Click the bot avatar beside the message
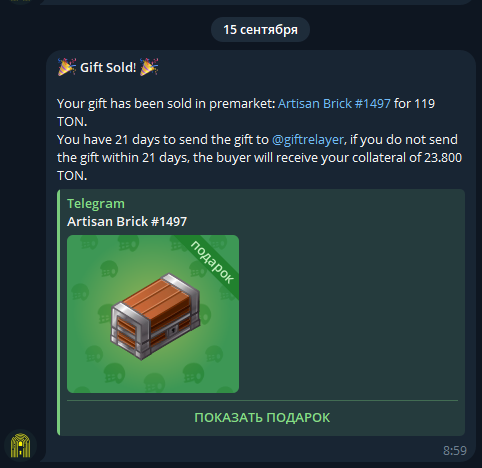This screenshot has width=482, height=468. click(x=20, y=445)
